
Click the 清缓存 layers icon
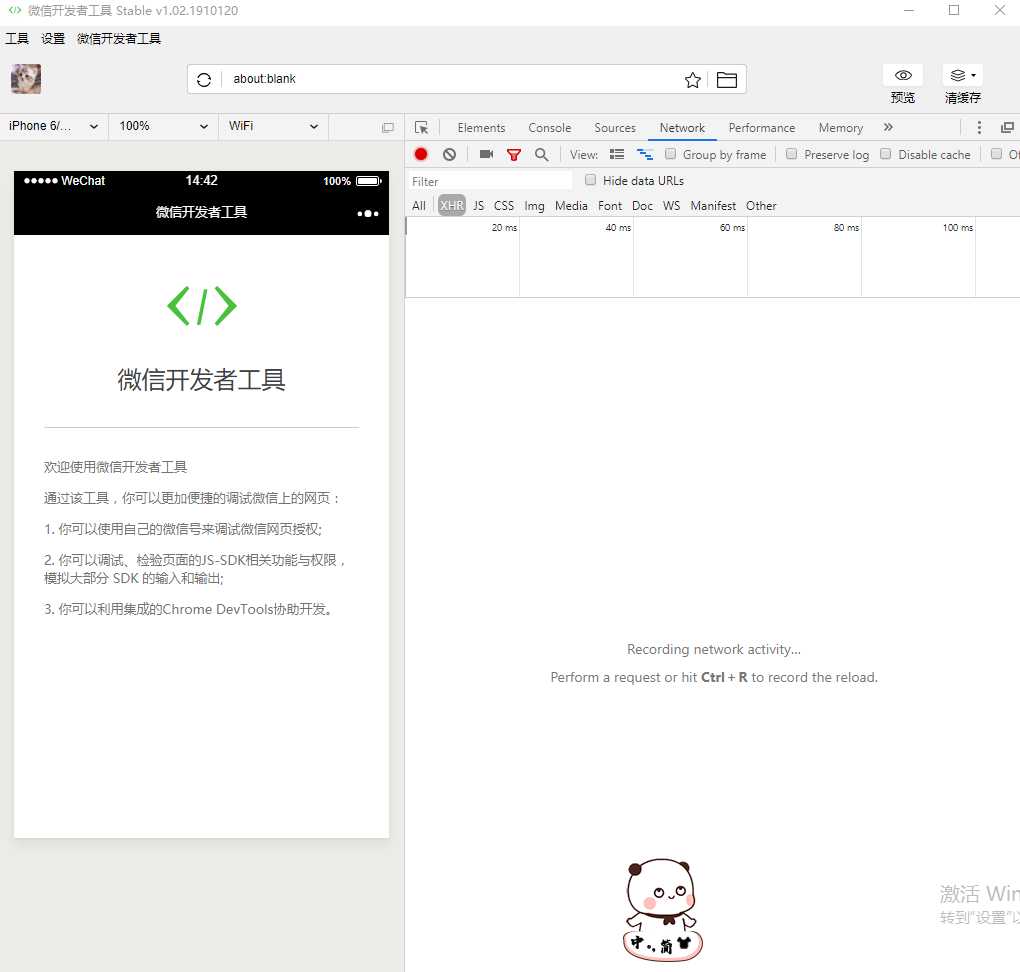[958, 75]
